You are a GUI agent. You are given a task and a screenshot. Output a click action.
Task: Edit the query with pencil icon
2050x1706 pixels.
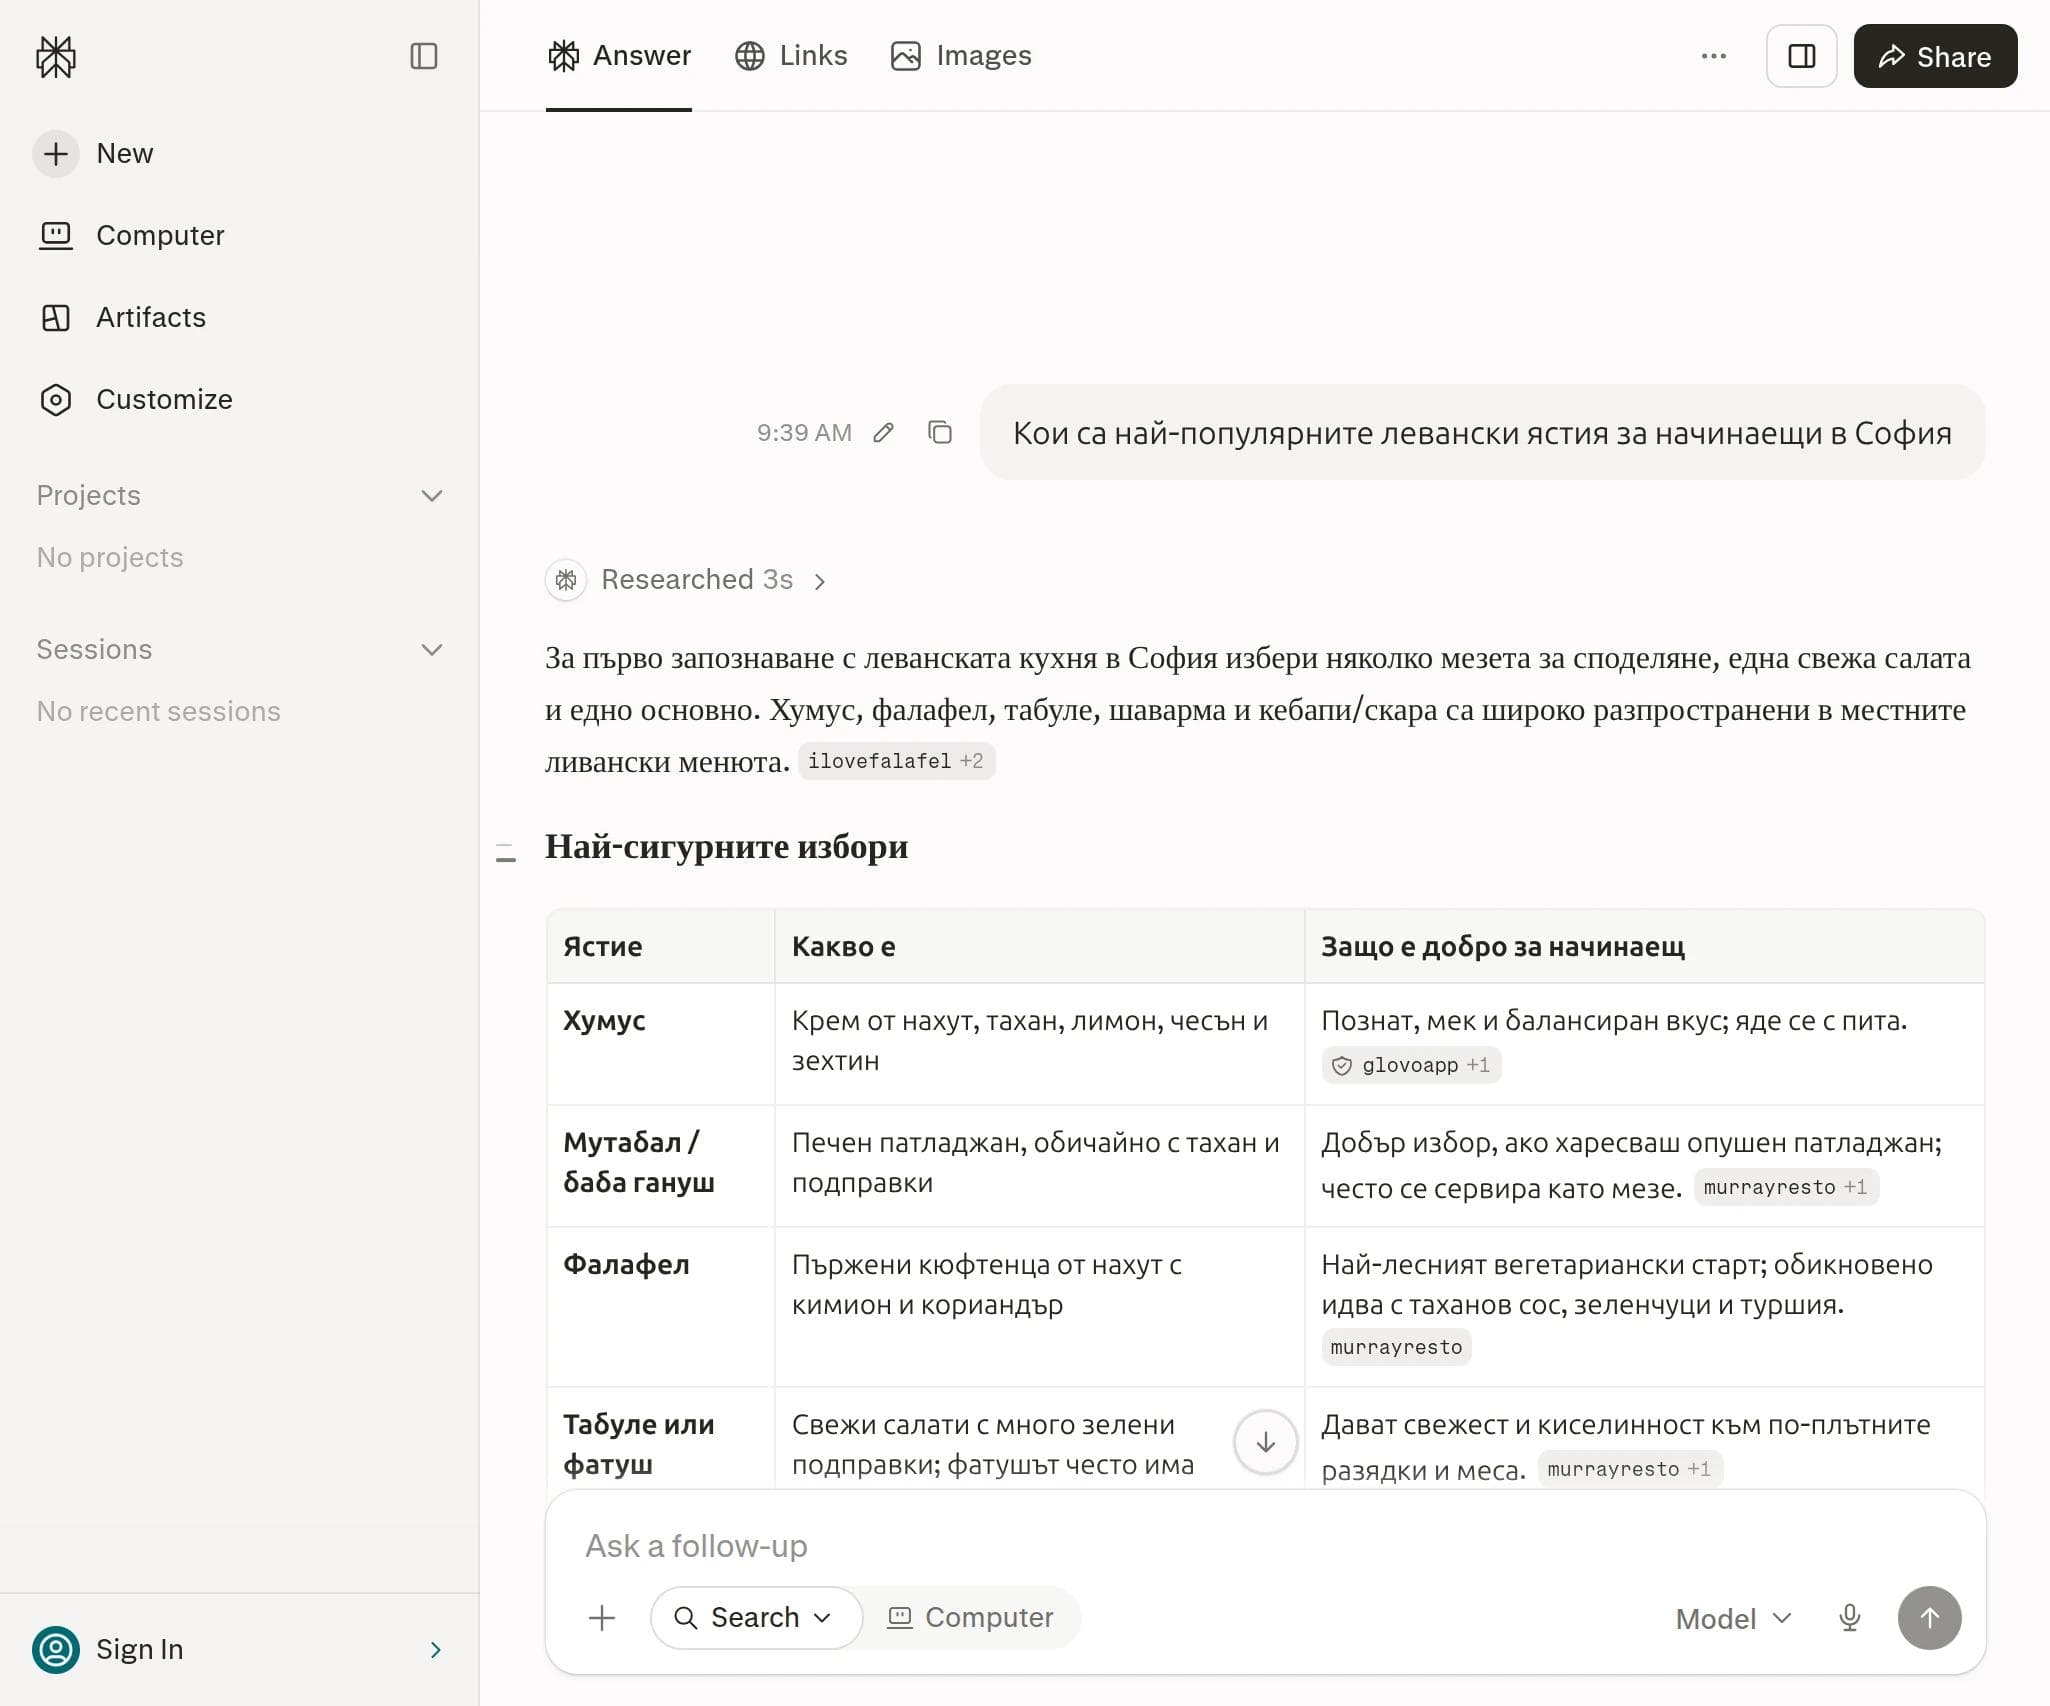coord(883,432)
